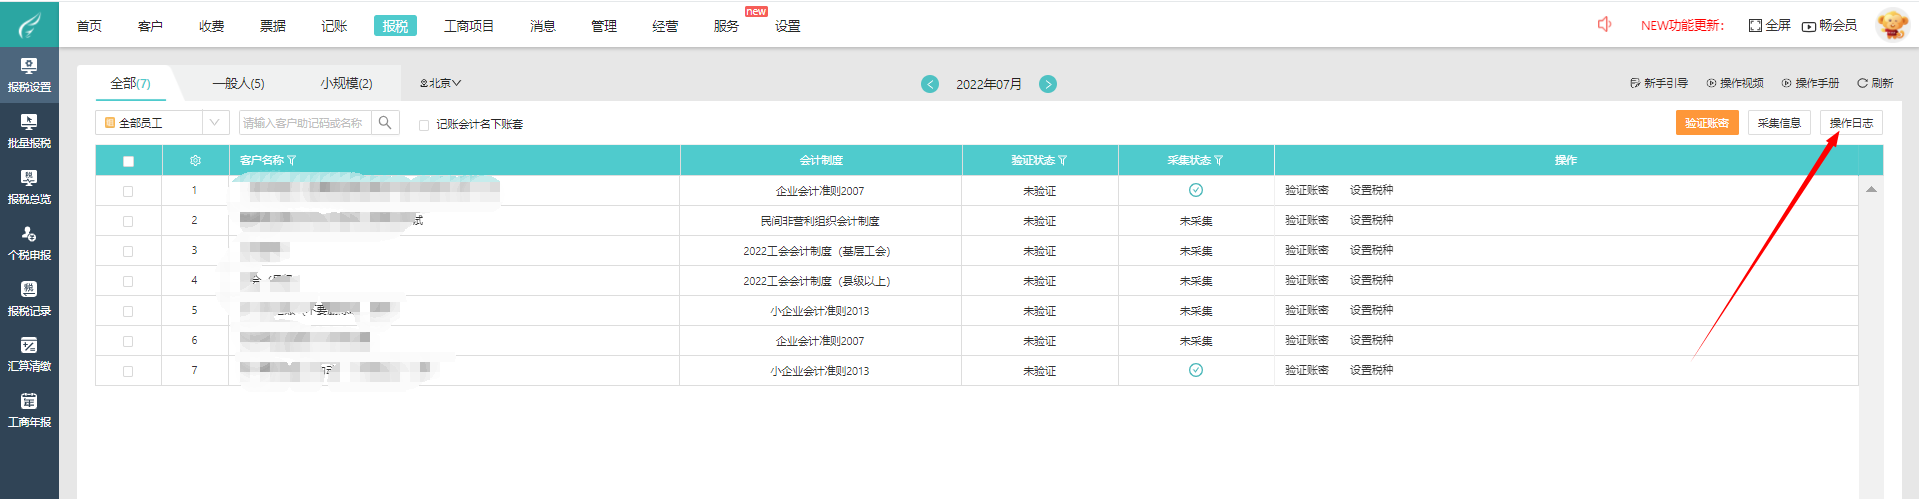Screen dimensions: 1919x499
Task: Expand the 全部员工 dropdown
Action: pyautogui.click(x=214, y=123)
